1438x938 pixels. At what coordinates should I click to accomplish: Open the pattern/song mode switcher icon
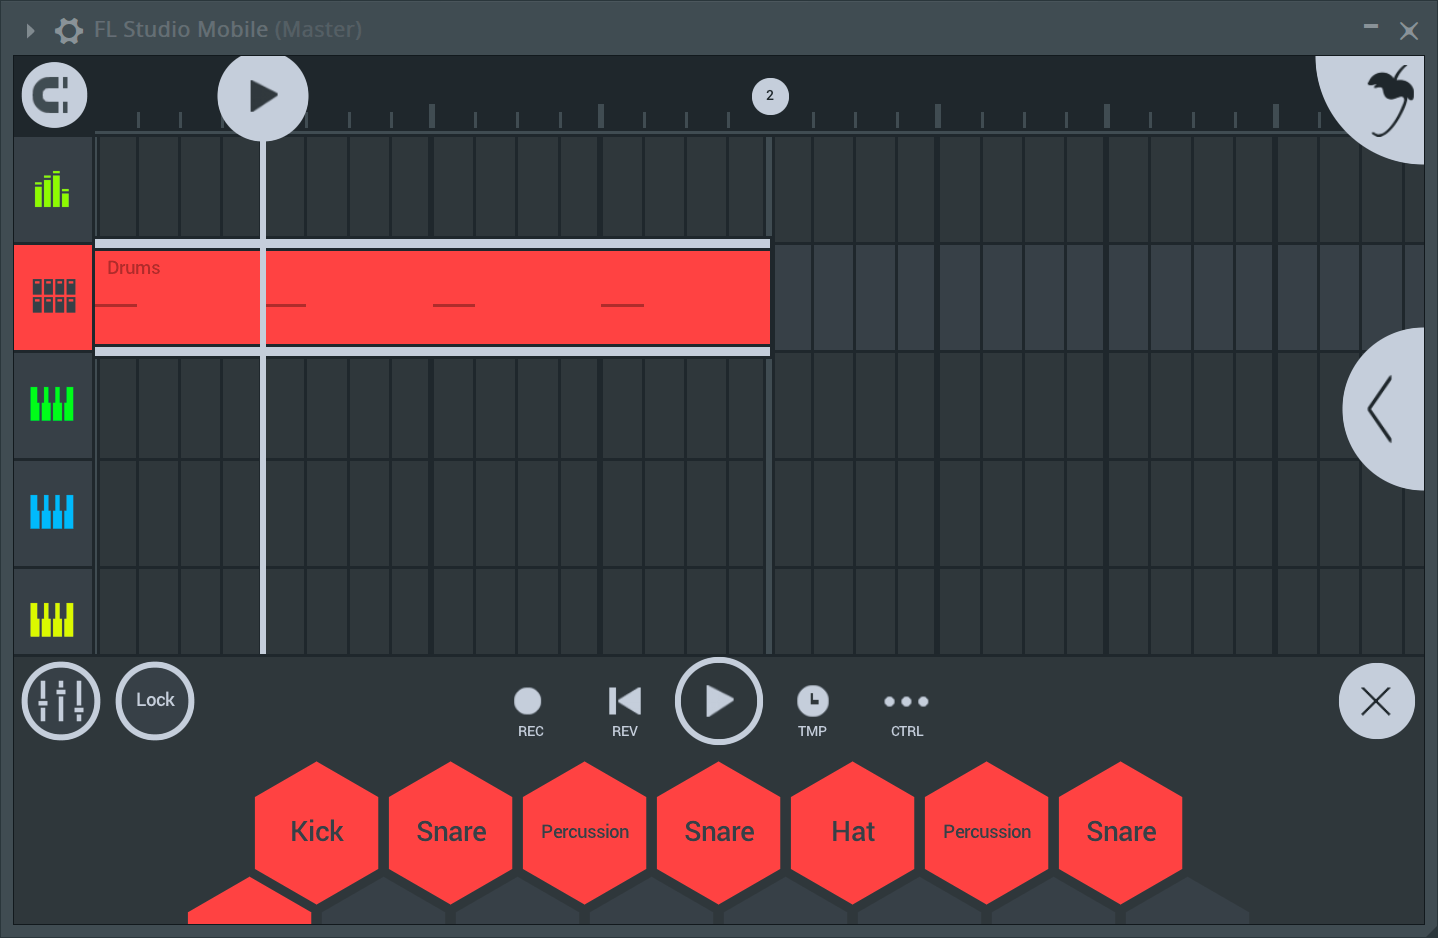(53, 95)
